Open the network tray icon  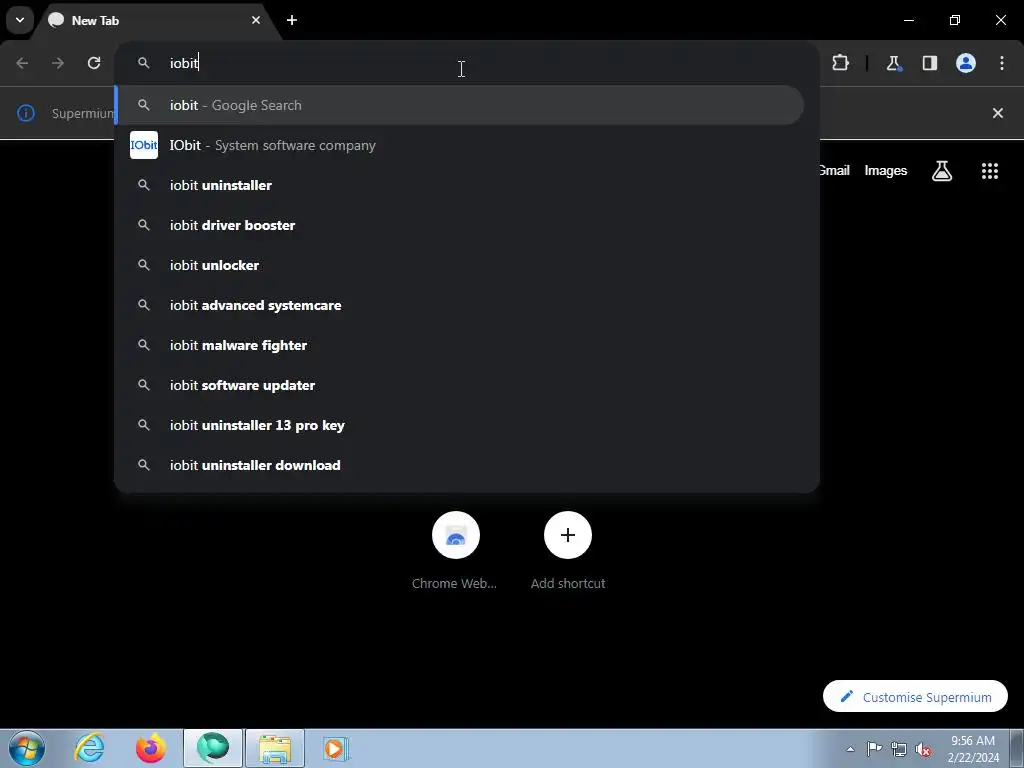tap(899, 749)
